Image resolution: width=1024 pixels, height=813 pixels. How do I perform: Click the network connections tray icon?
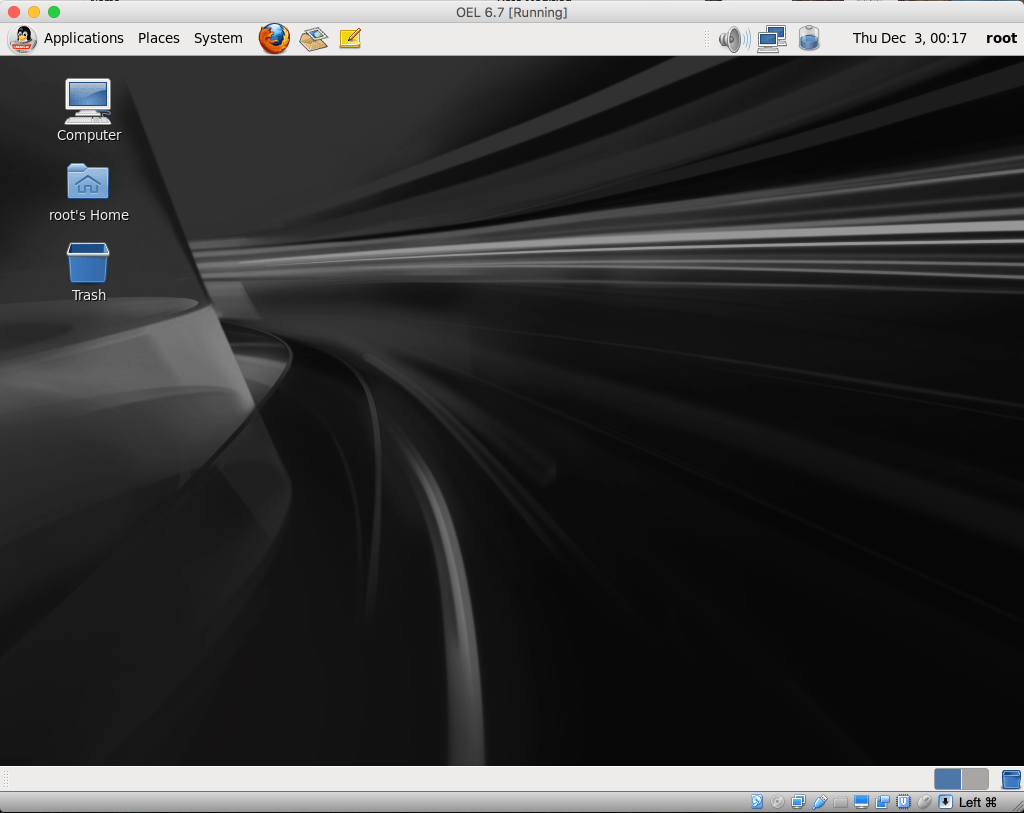tap(772, 39)
